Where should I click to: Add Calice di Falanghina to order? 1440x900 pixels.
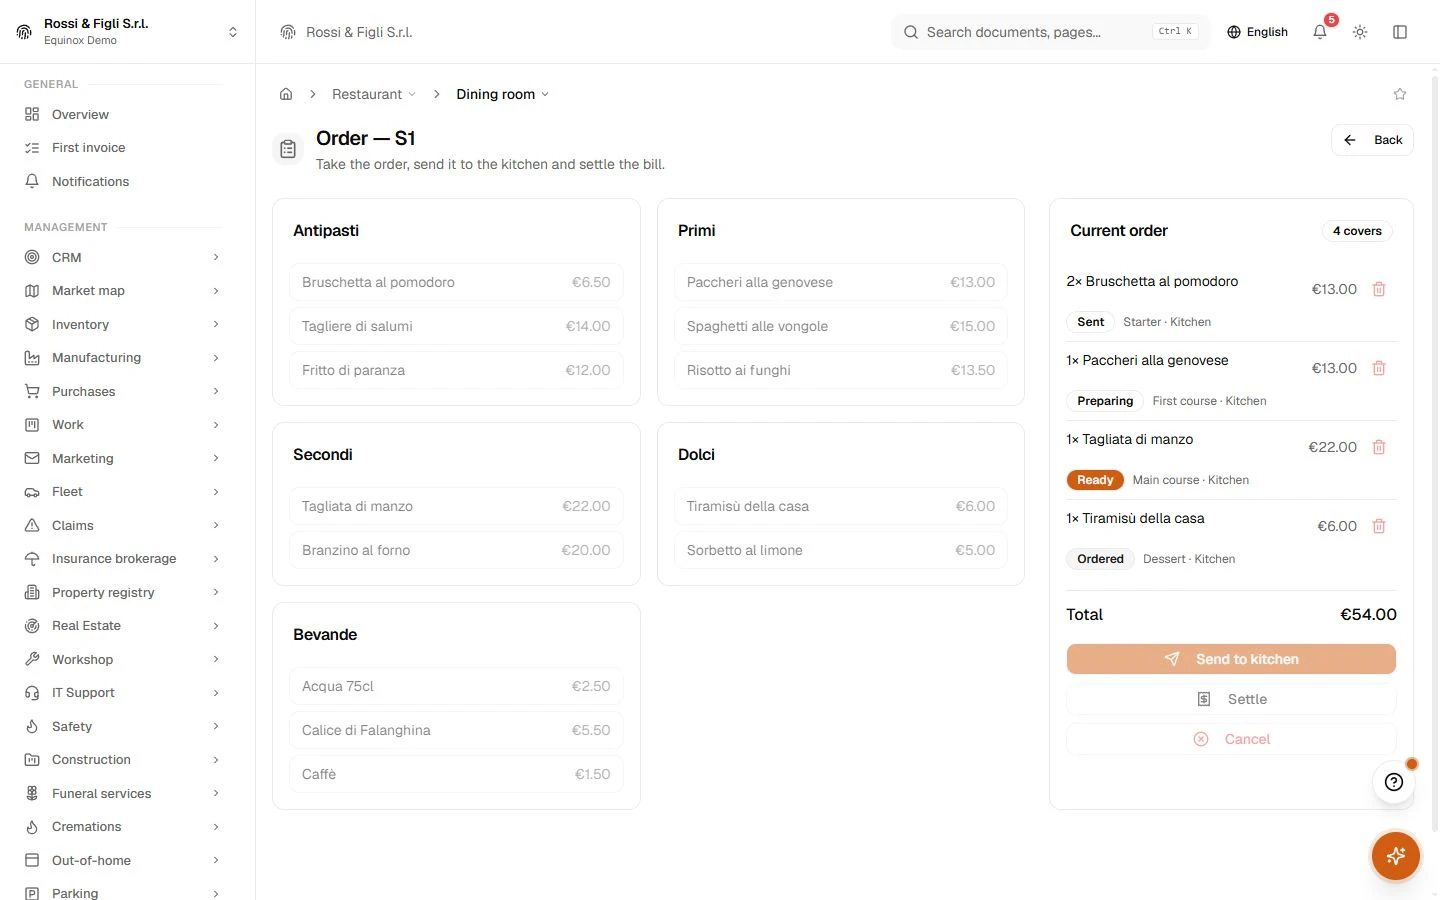[x=456, y=730]
